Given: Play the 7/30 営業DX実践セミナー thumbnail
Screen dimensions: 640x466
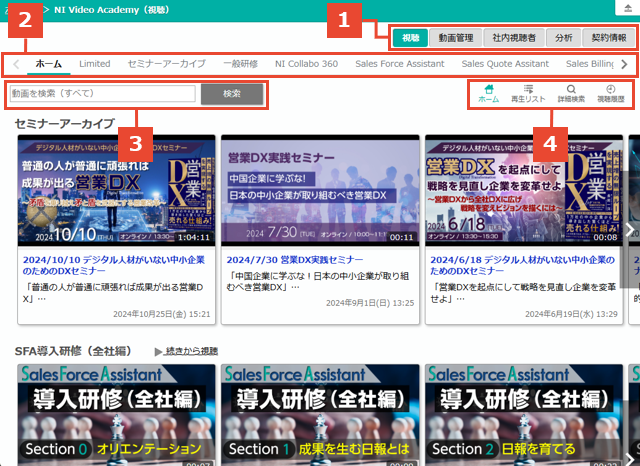Looking at the screenshot, I should coord(320,191).
